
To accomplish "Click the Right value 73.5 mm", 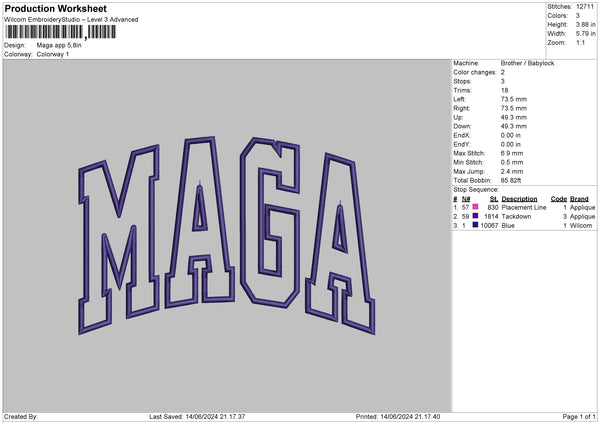I will tap(514, 108).
